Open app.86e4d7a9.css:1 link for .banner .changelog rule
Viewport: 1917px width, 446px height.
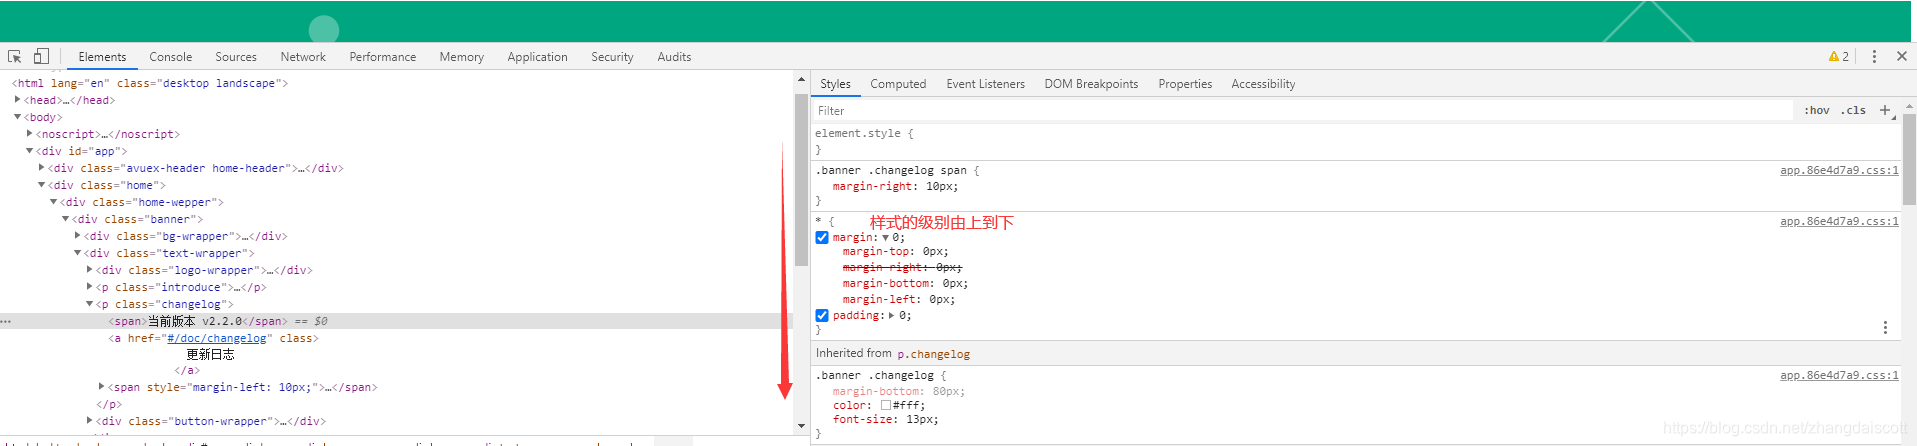click(1839, 376)
